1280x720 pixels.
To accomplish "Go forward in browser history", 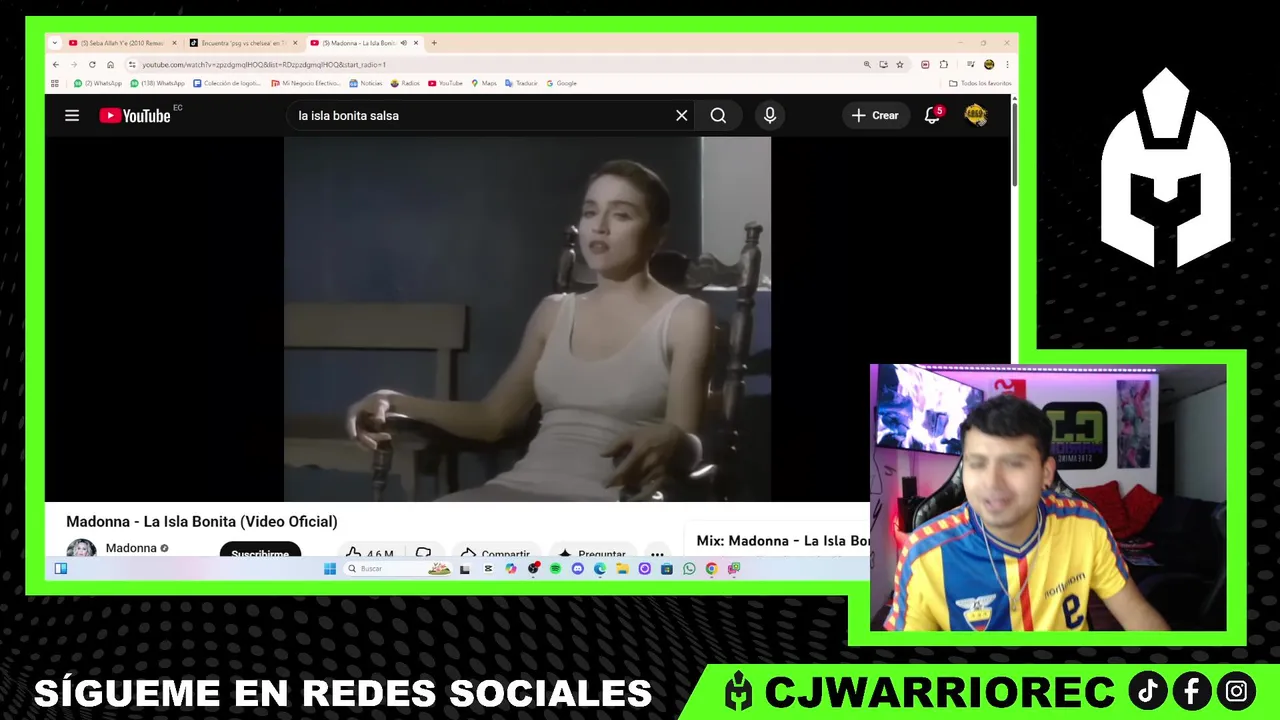I will tap(74, 64).
